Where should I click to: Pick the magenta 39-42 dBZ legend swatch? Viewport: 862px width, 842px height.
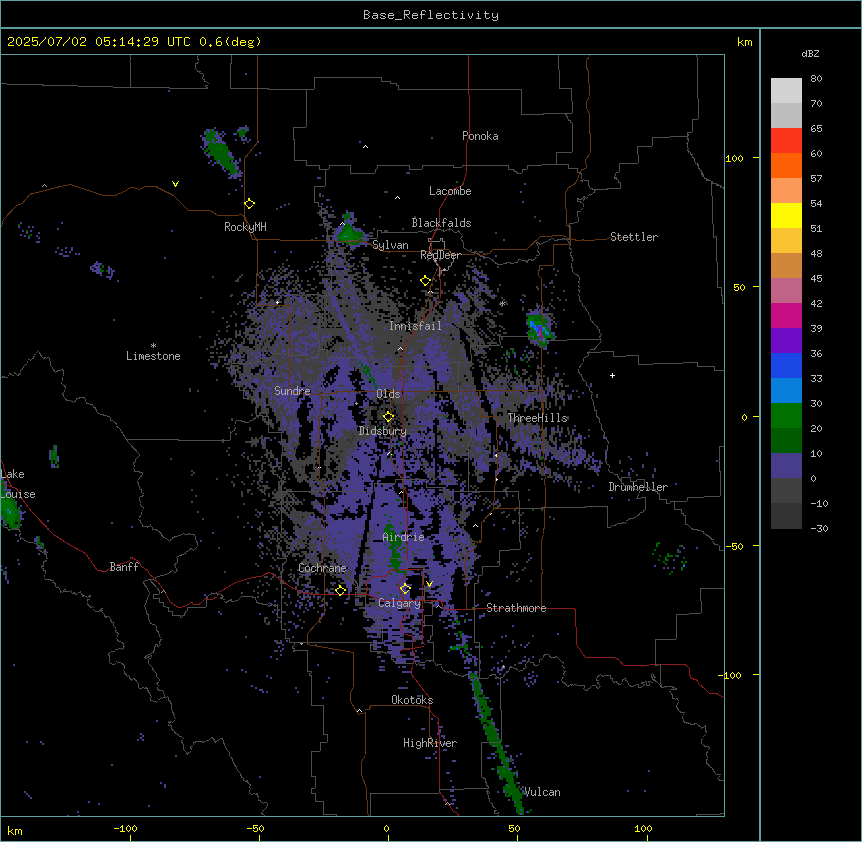coord(786,315)
